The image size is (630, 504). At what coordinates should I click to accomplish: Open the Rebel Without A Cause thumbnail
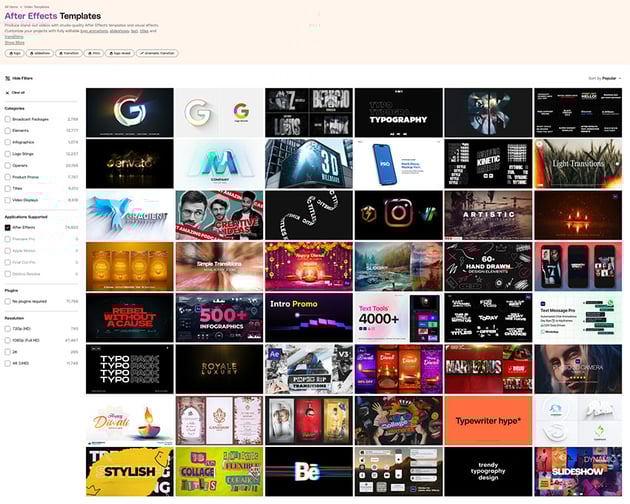click(130, 318)
